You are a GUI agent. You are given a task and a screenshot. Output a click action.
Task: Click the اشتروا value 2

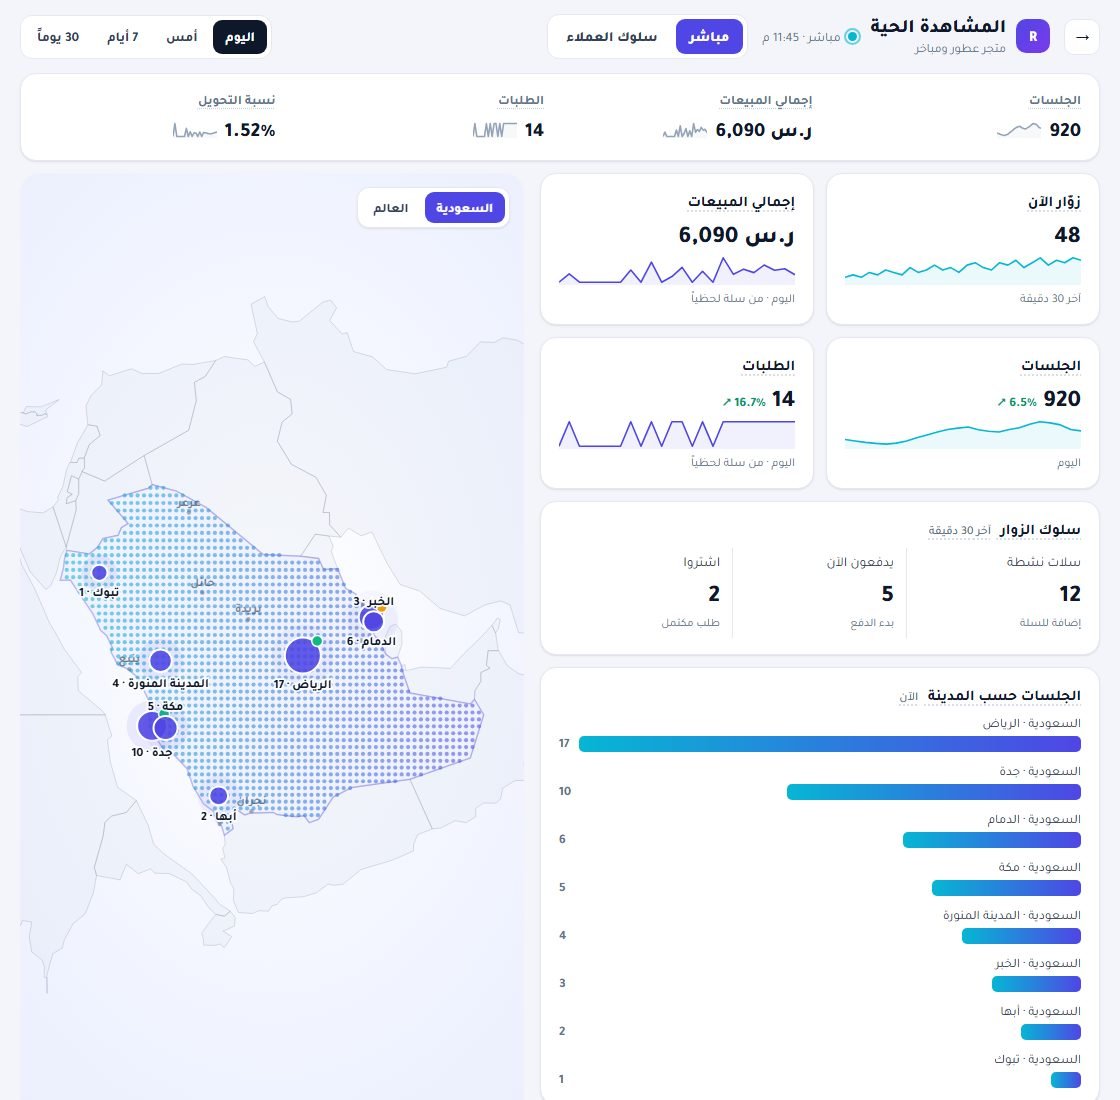[714, 594]
